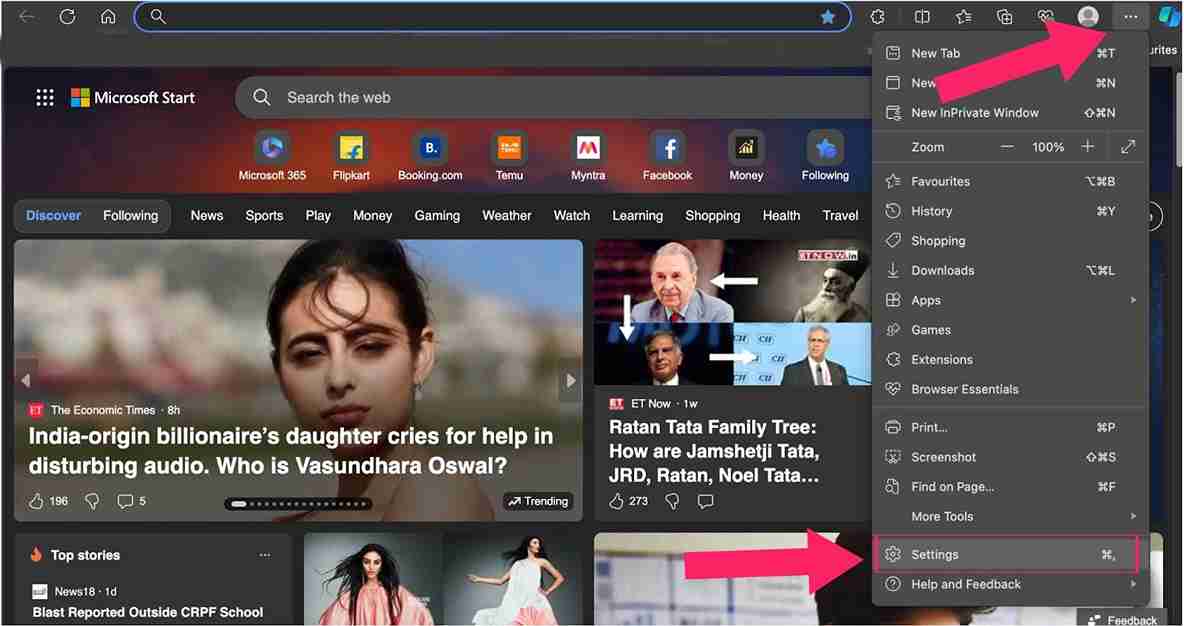This screenshot has height=626, width=1184.
Task: Open the Facebook shortcut tile
Action: pyautogui.click(x=668, y=156)
